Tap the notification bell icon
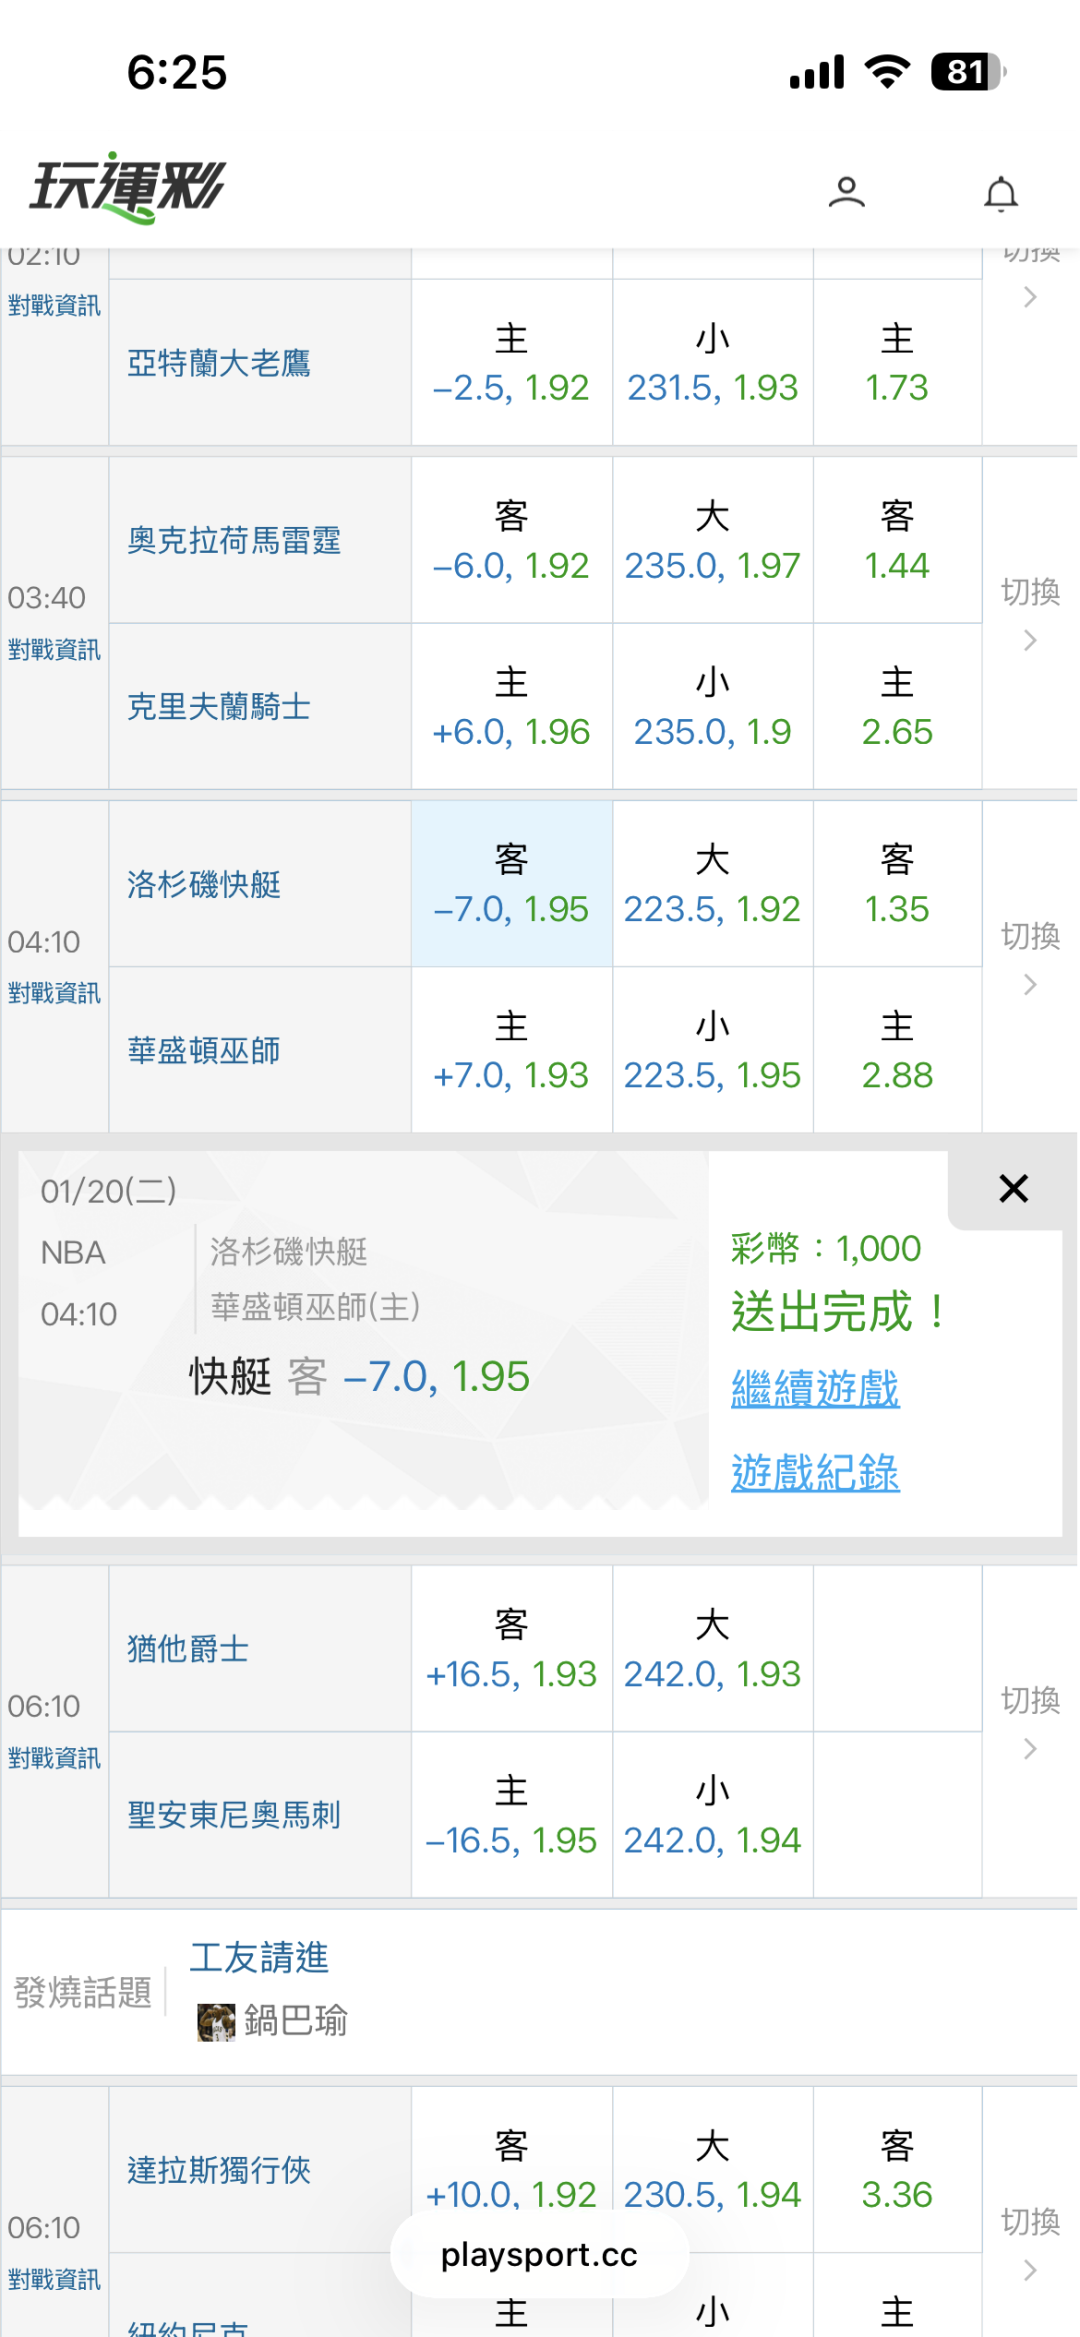The width and height of the screenshot is (1080, 2337). [x=1000, y=194]
